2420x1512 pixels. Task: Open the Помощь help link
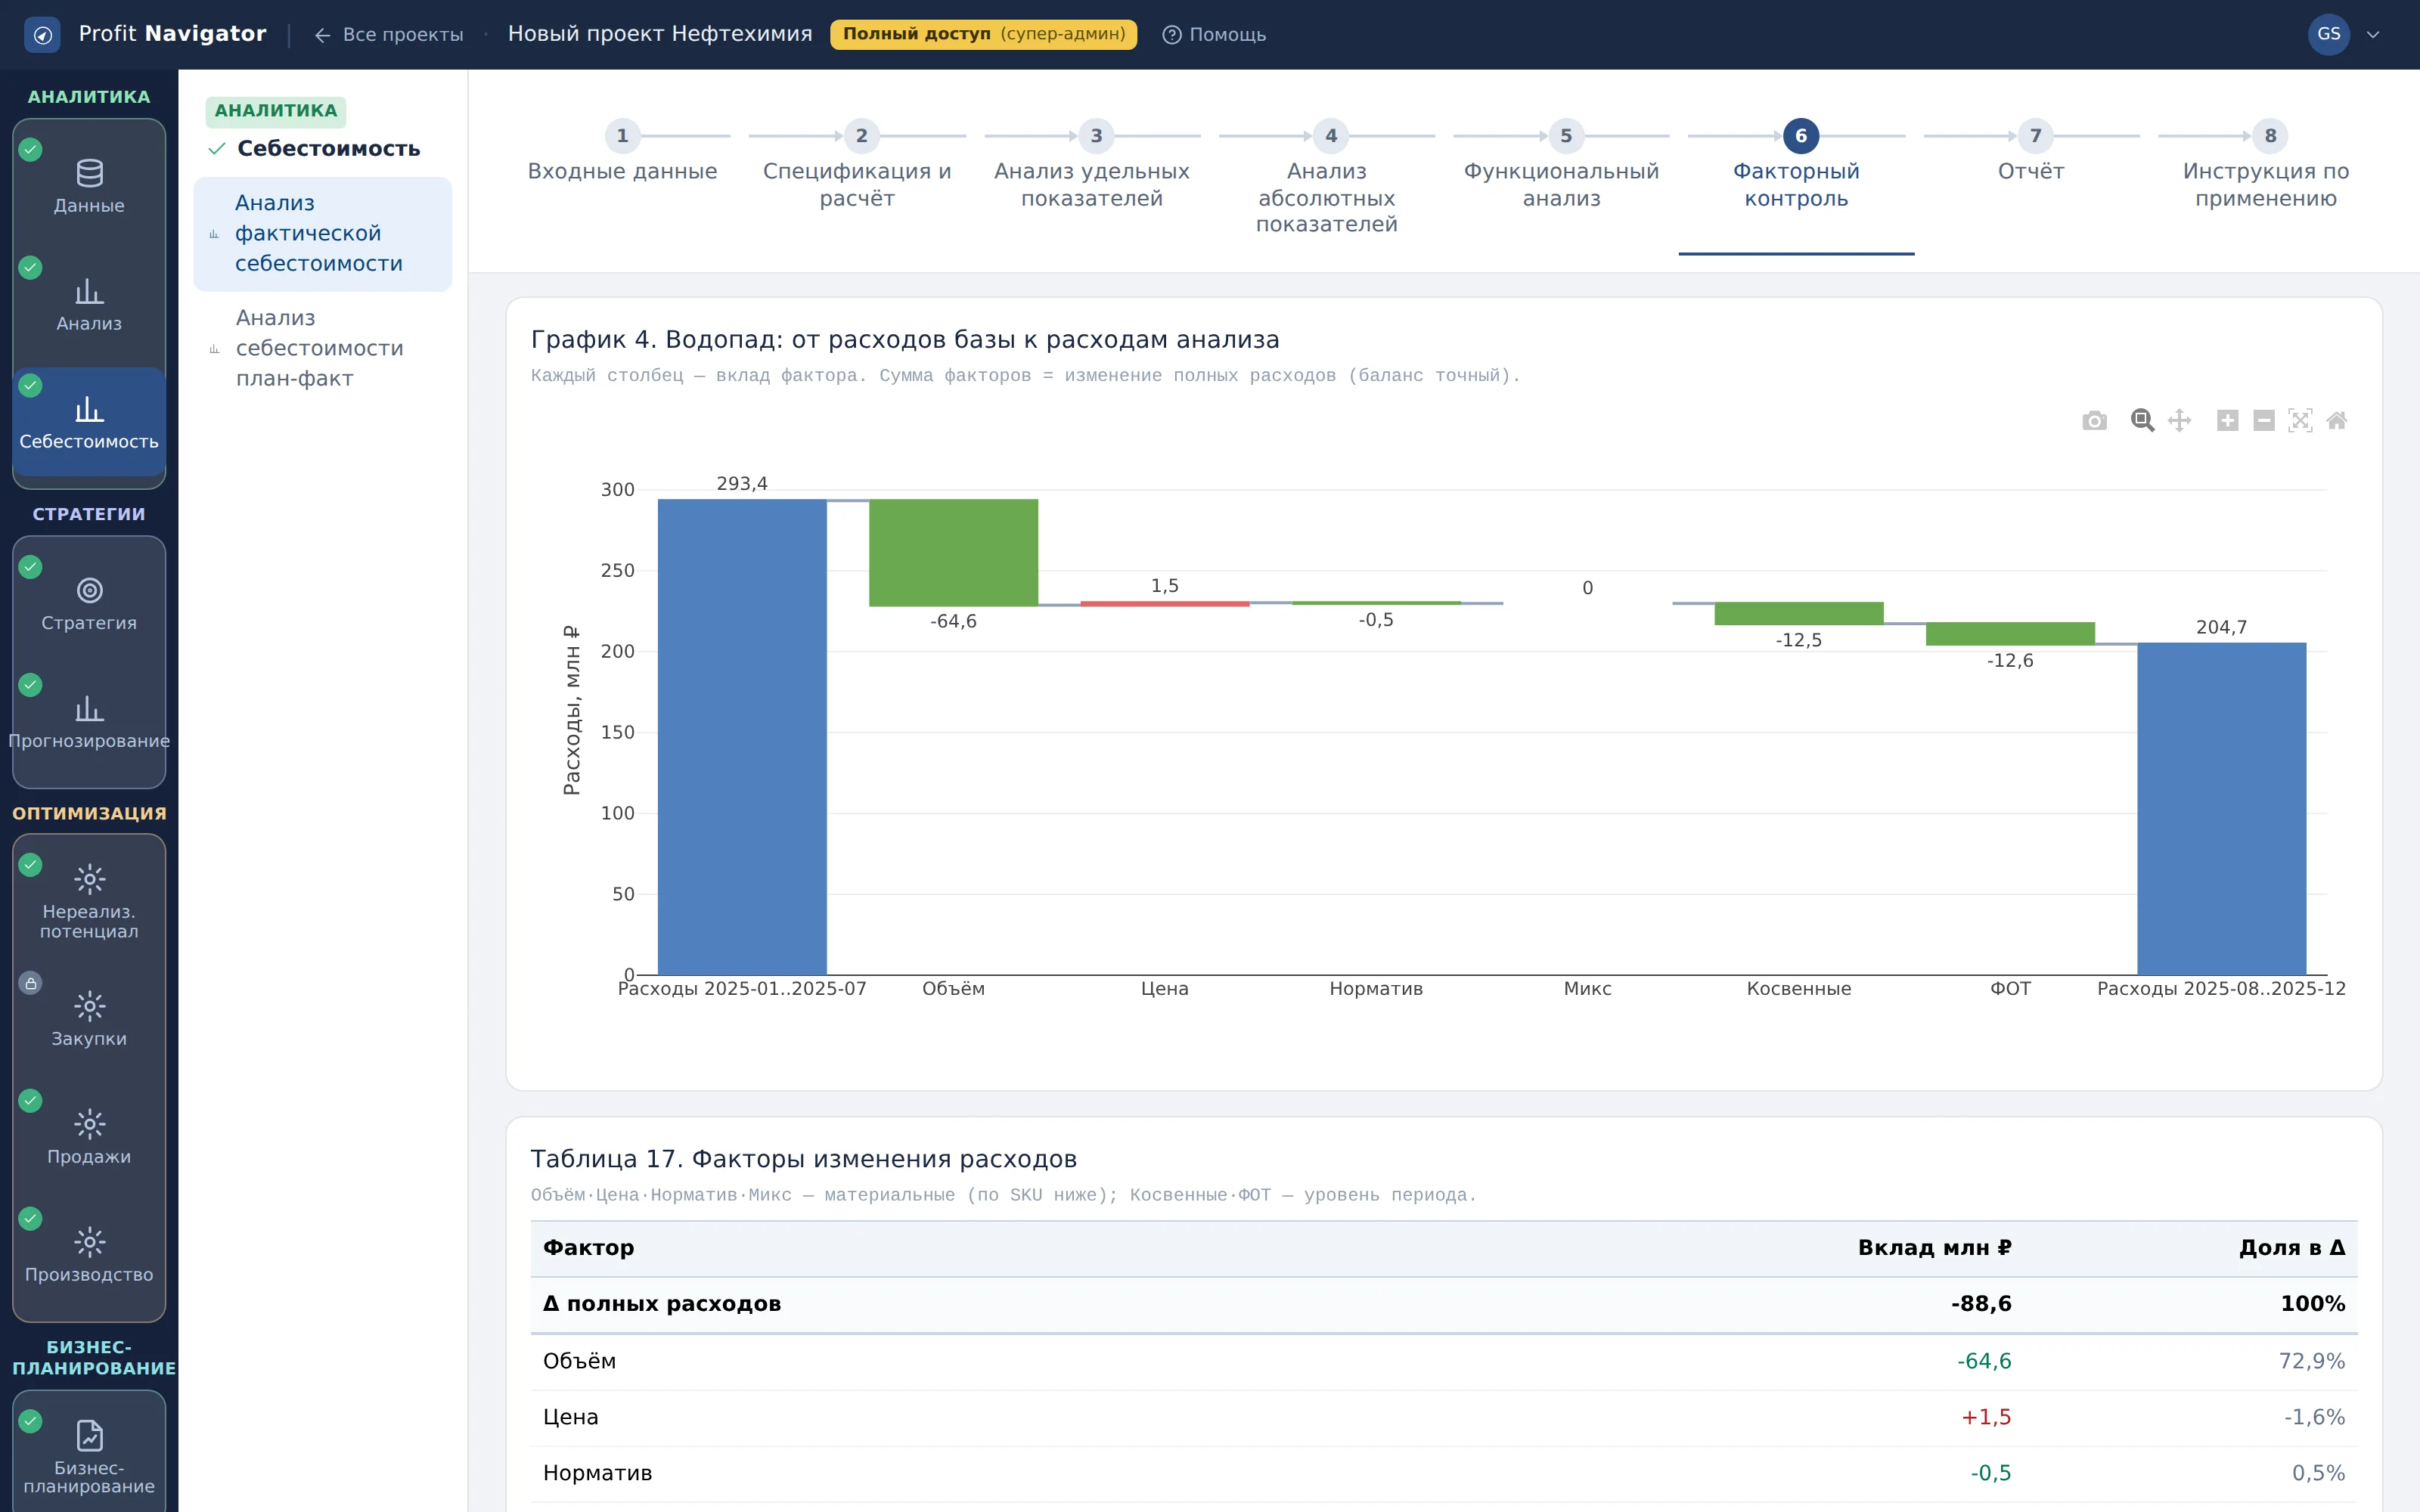point(1214,35)
